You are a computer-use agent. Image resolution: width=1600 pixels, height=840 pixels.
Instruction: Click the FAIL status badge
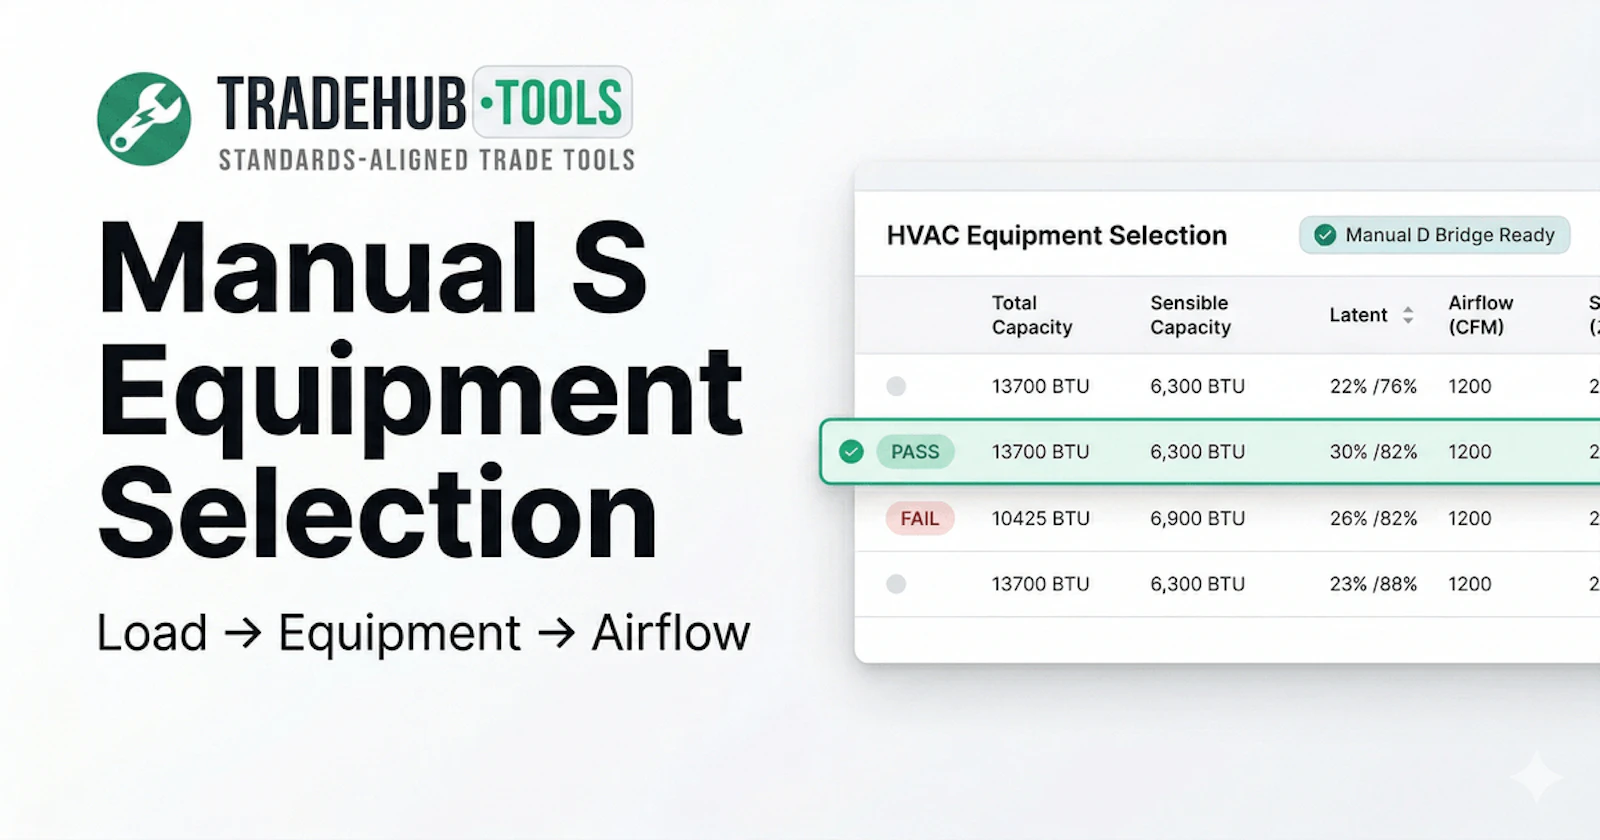pyautogui.click(x=920, y=519)
